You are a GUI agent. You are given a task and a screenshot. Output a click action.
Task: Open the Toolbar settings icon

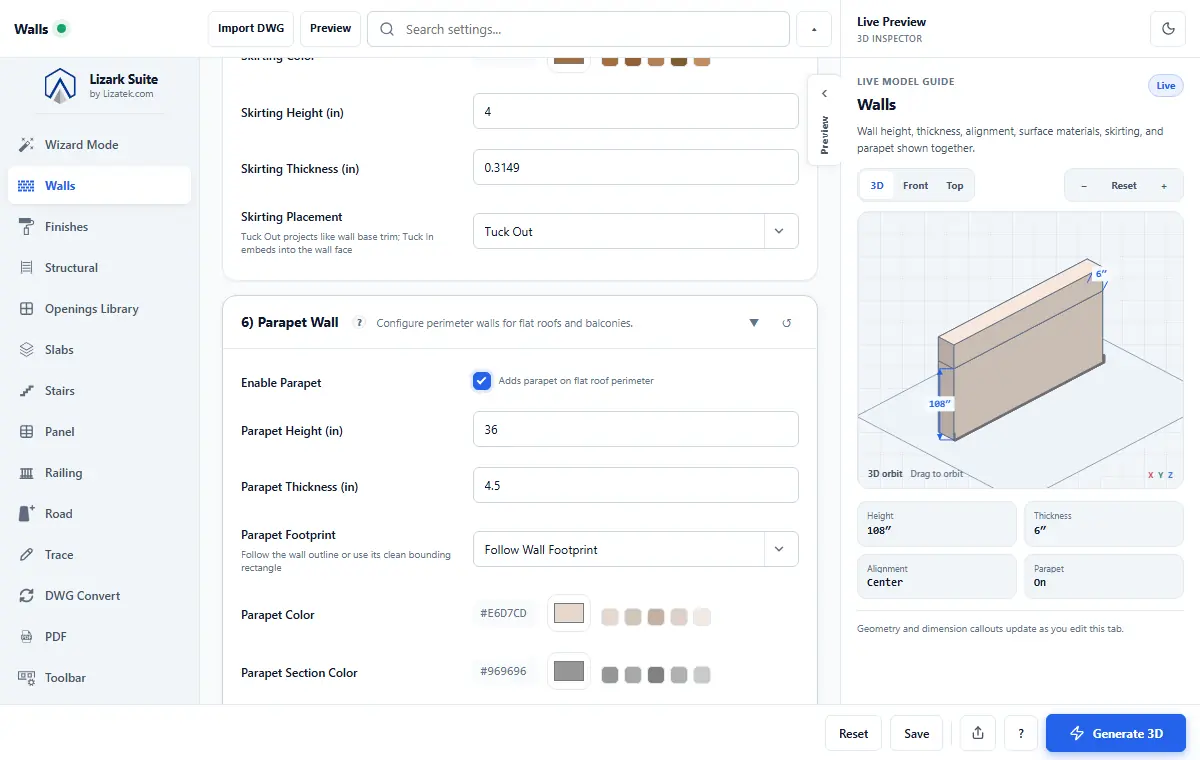(27, 678)
